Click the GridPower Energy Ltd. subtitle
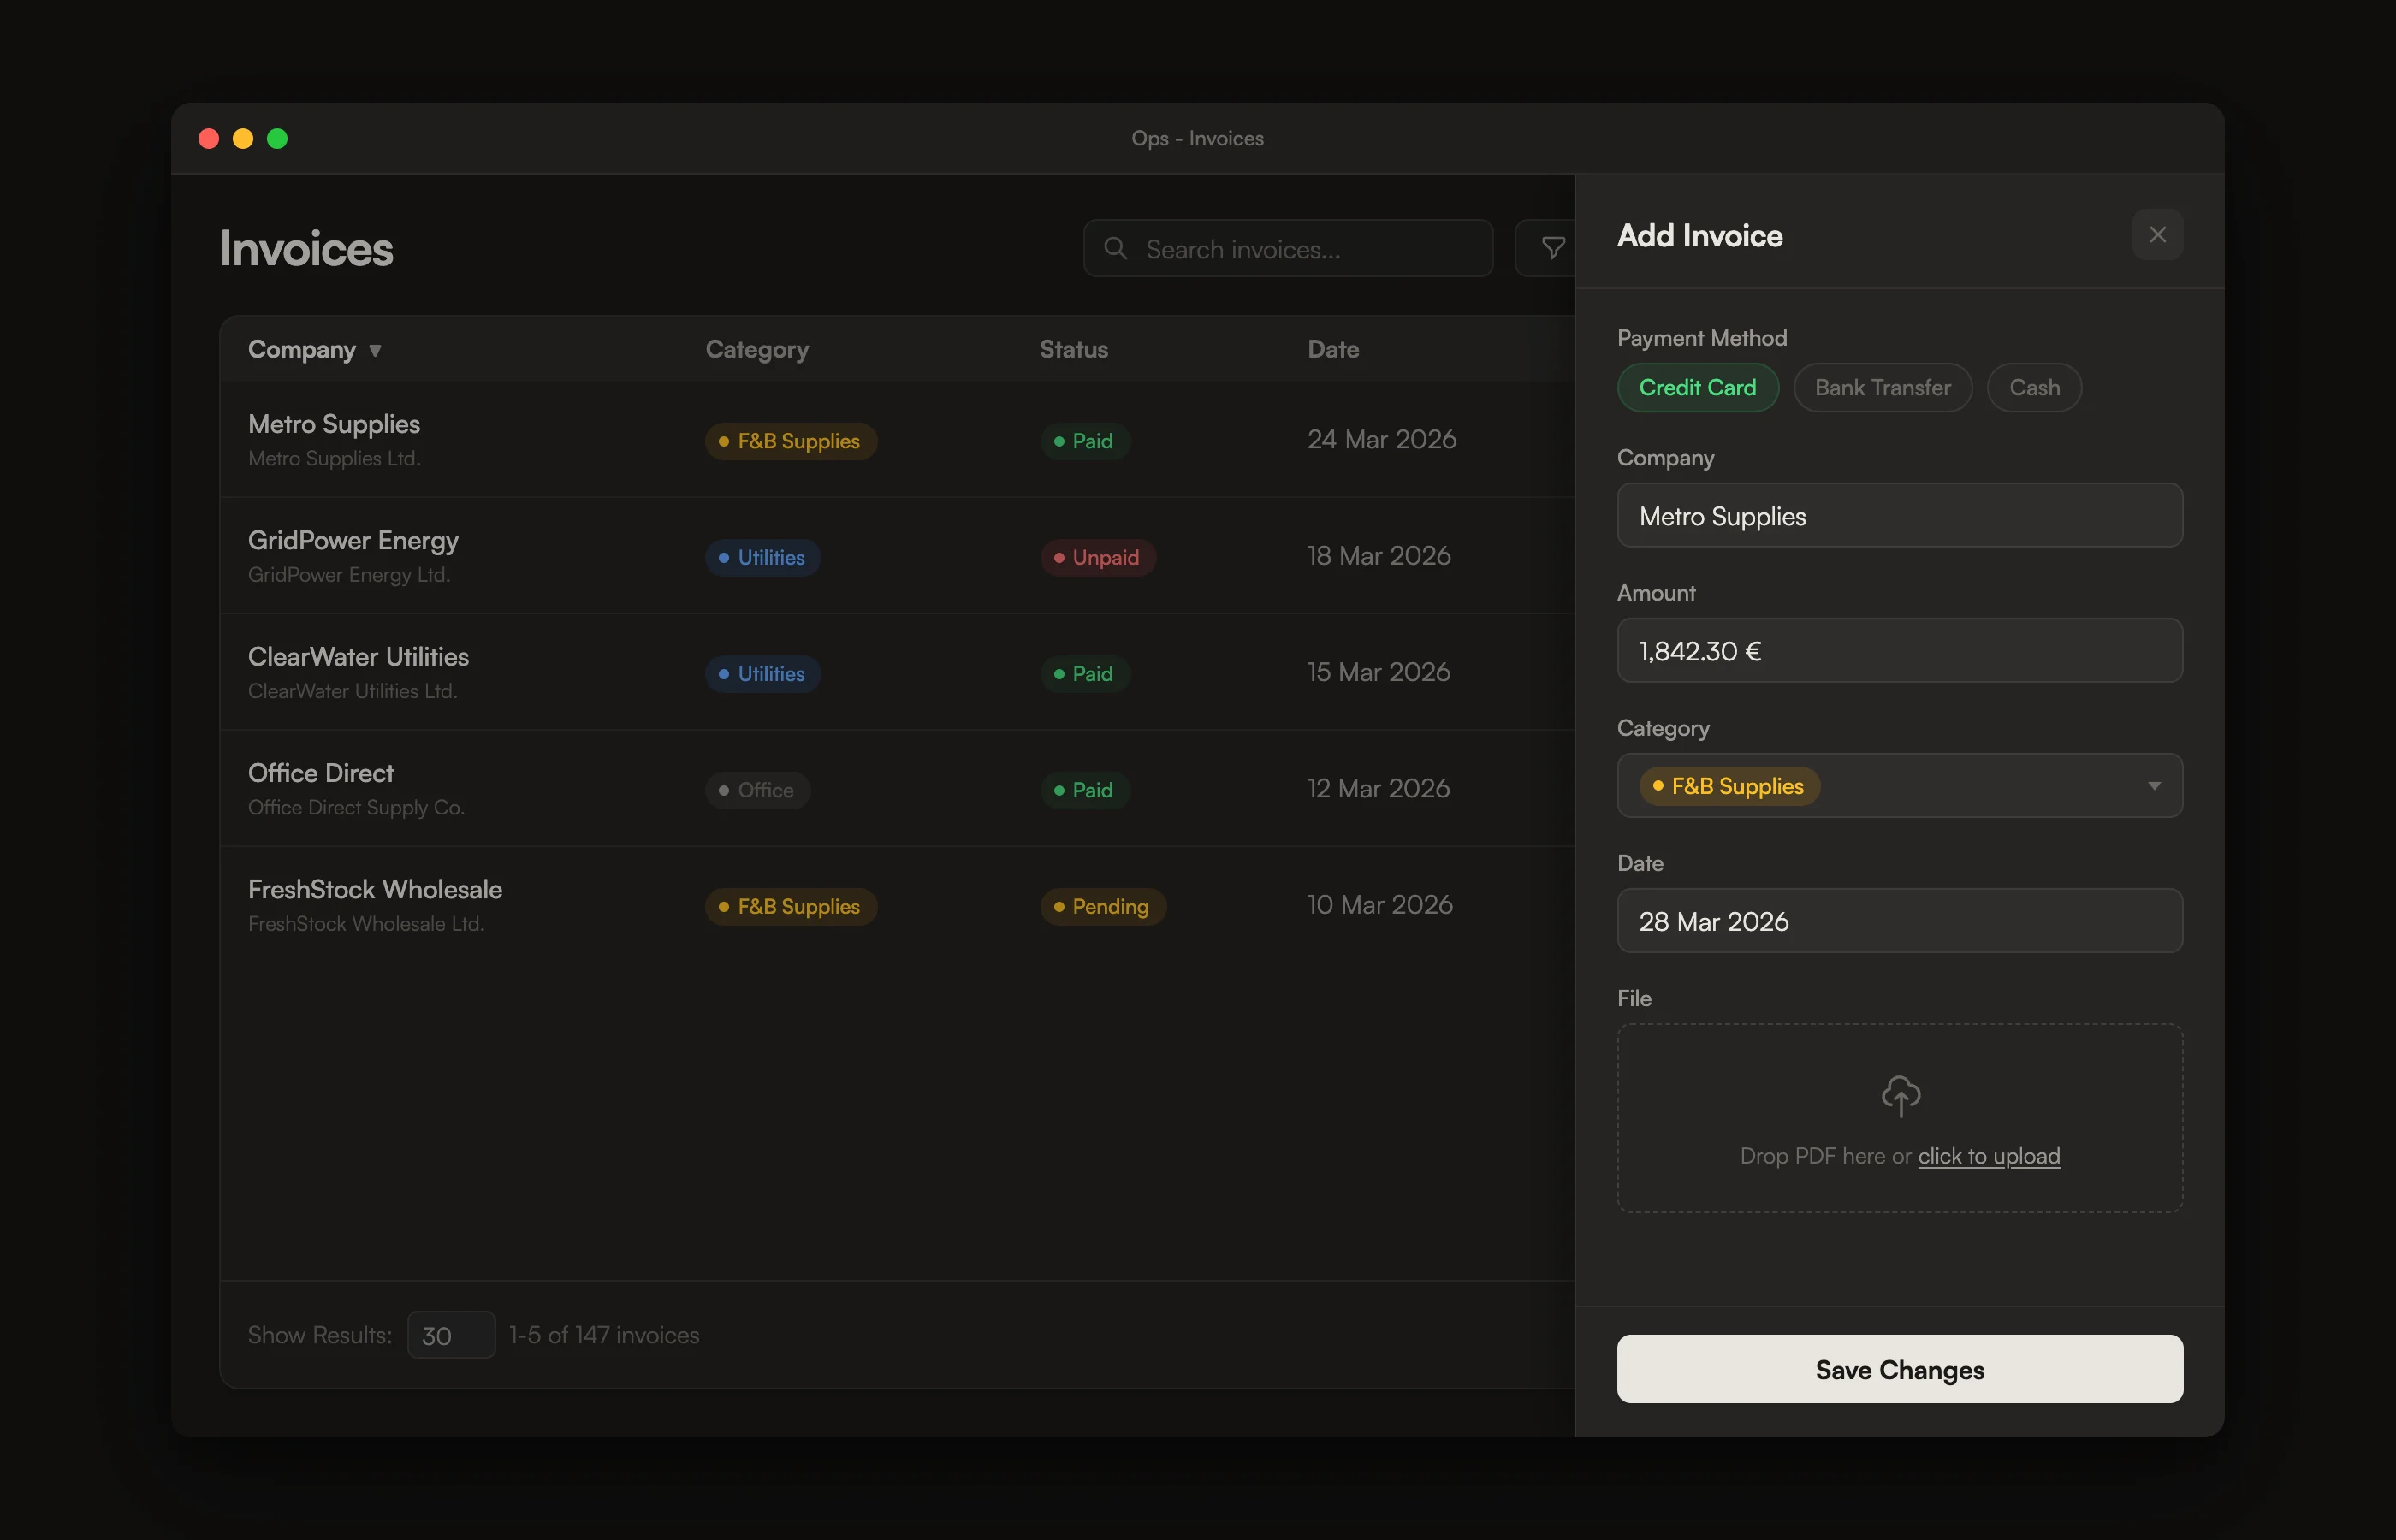The height and width of the screenshot is (1540, 2396). [x=349, y=575]
